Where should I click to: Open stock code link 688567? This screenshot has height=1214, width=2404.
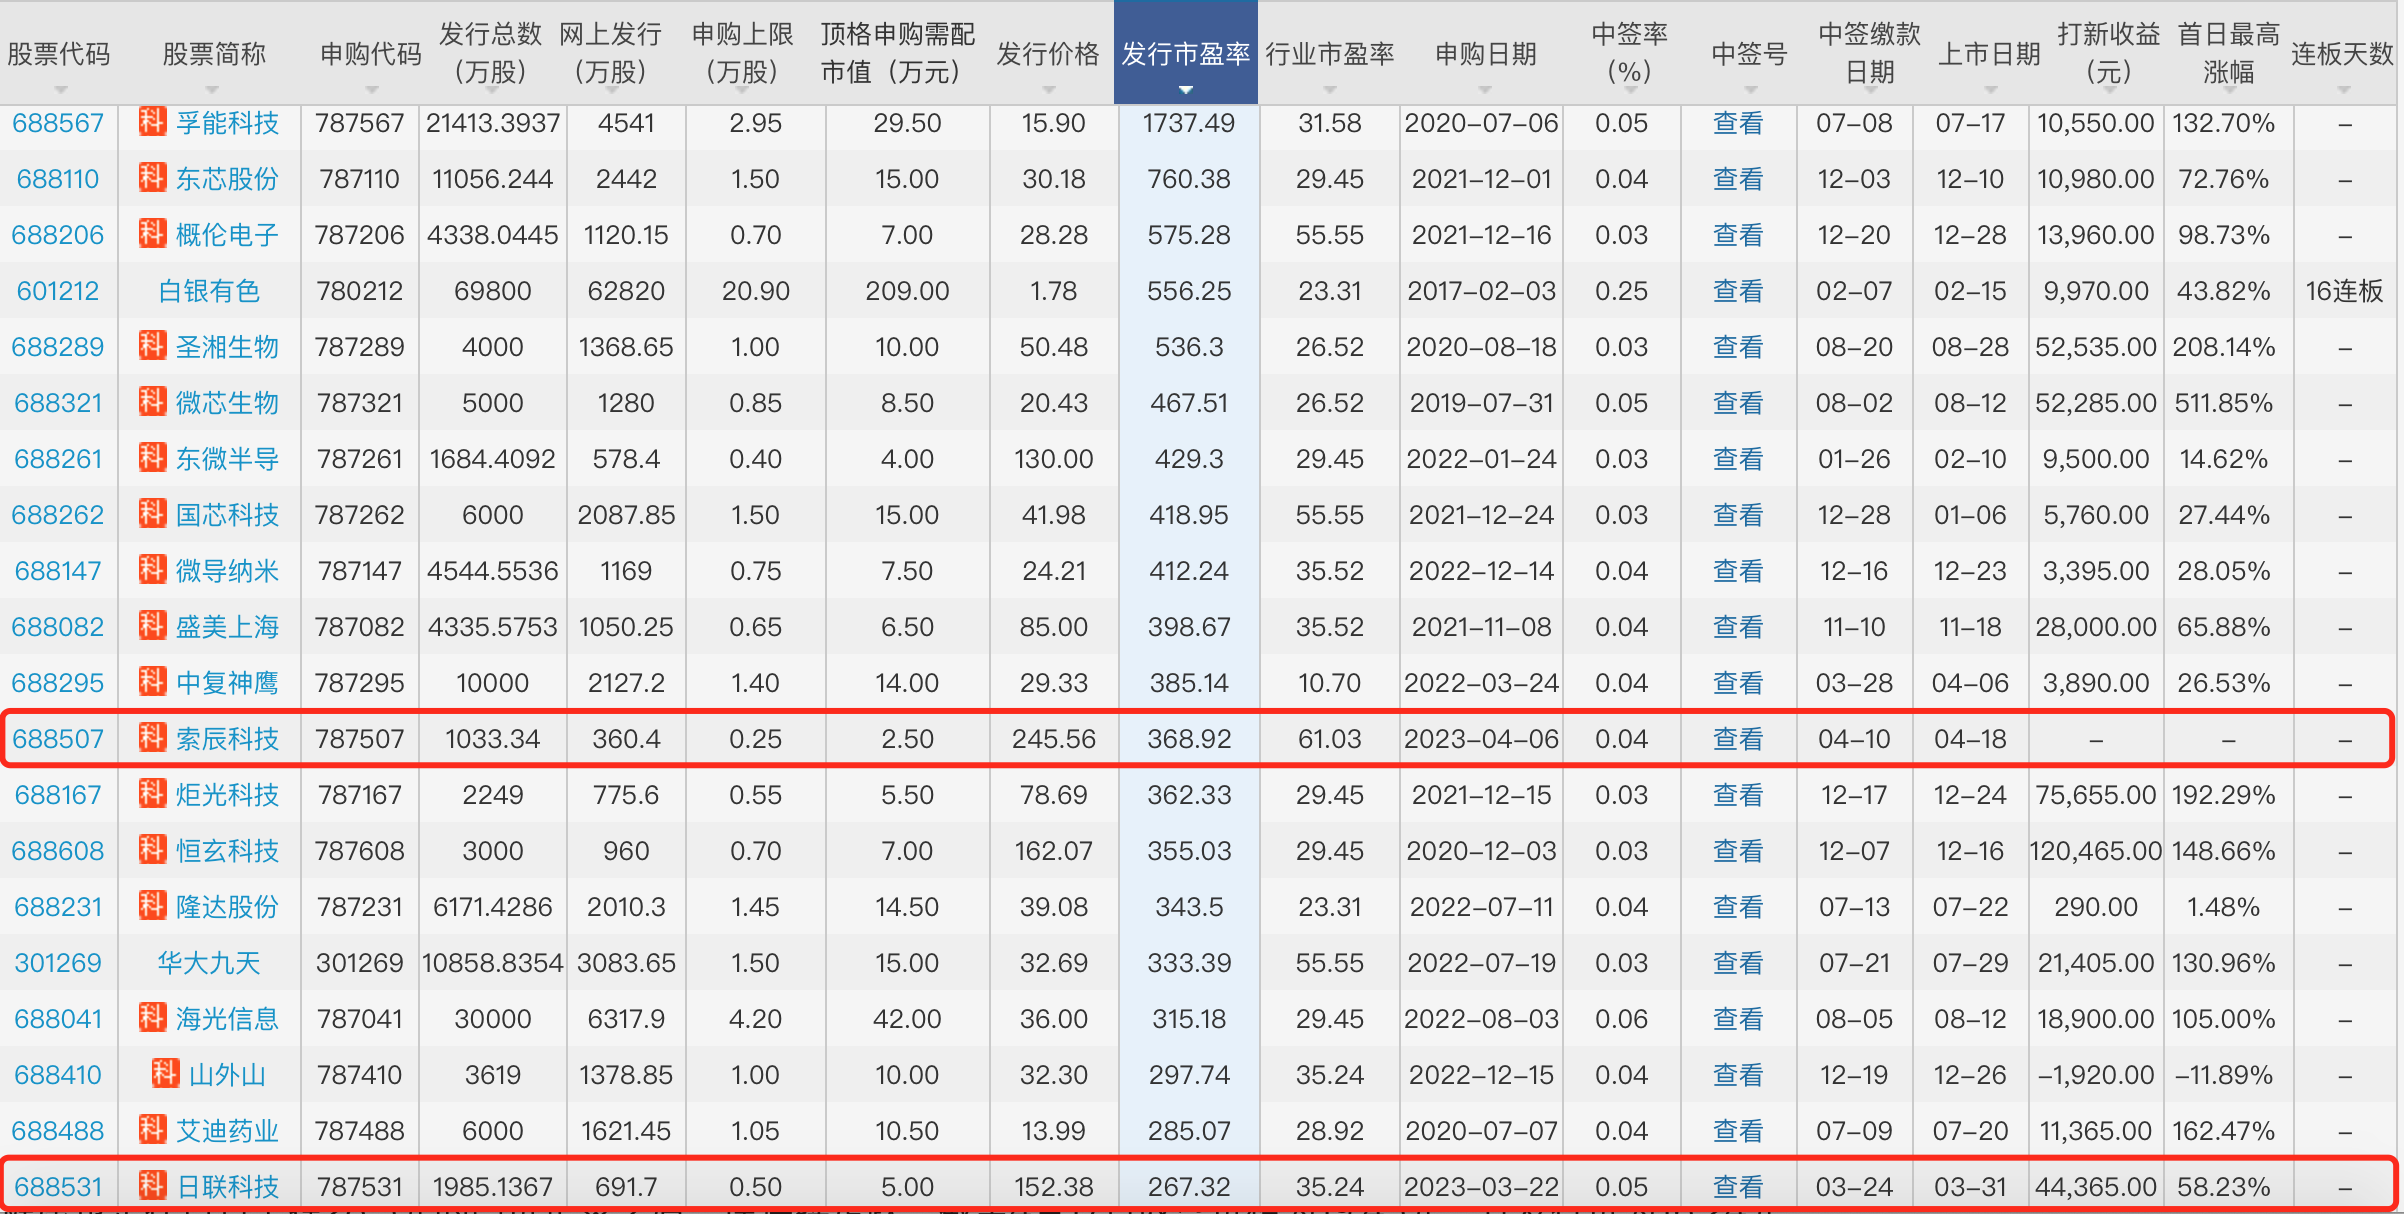click(58, 123)
